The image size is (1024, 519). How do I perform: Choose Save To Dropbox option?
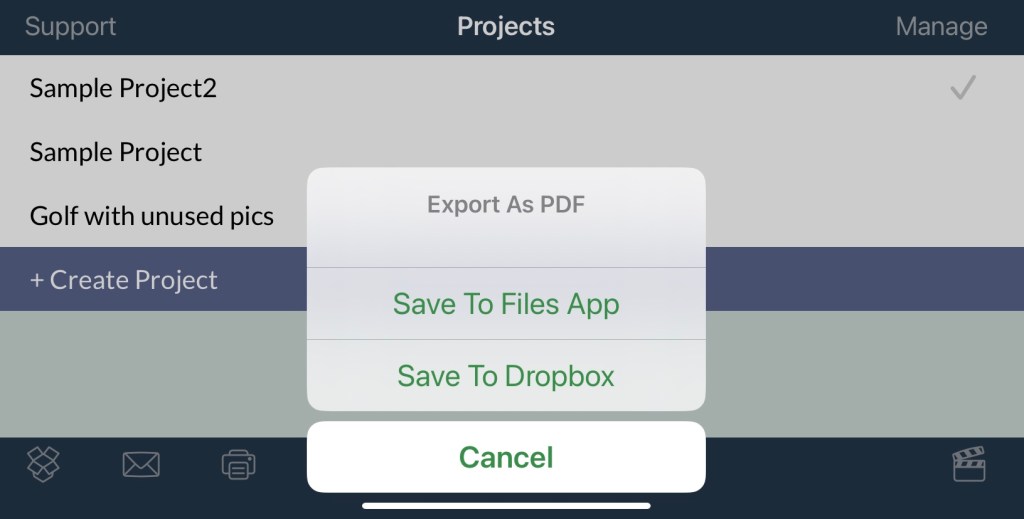(506, 376)
